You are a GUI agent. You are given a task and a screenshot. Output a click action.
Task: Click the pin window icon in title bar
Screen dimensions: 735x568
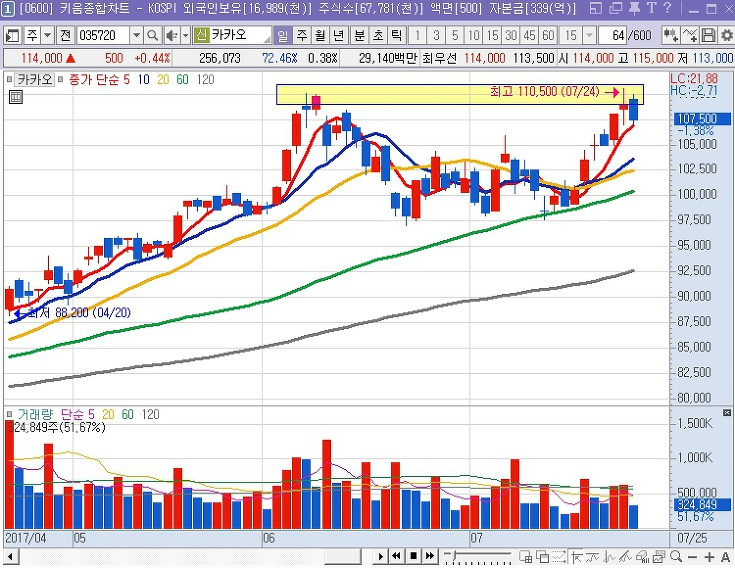pyautogui.click(x=634, y=8)
